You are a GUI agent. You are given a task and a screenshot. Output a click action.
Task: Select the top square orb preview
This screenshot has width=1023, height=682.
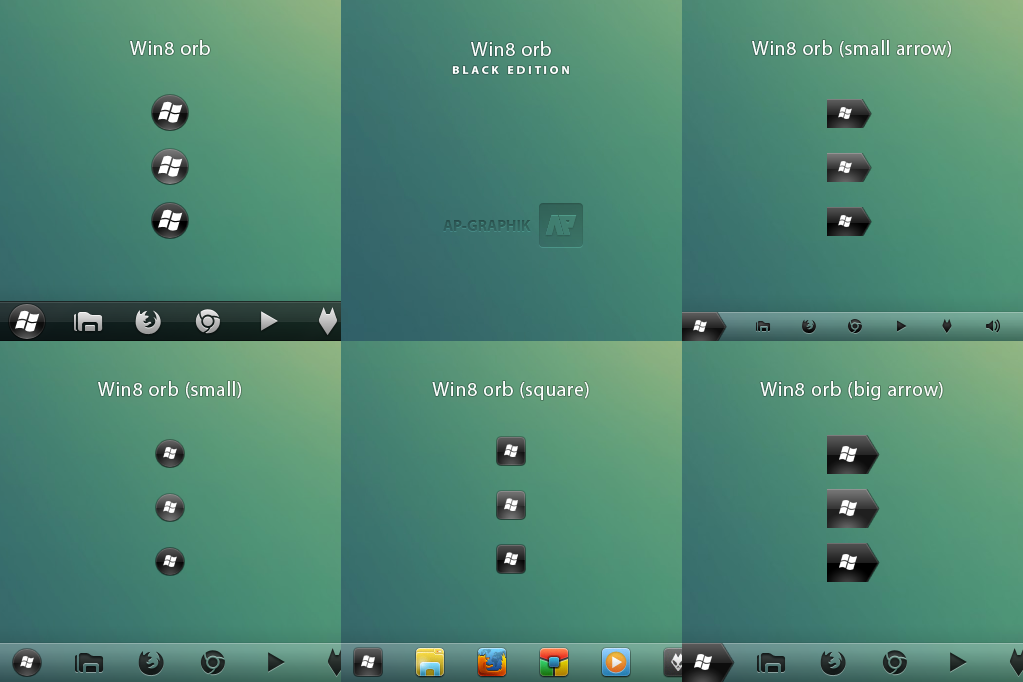tap(511, 451)
